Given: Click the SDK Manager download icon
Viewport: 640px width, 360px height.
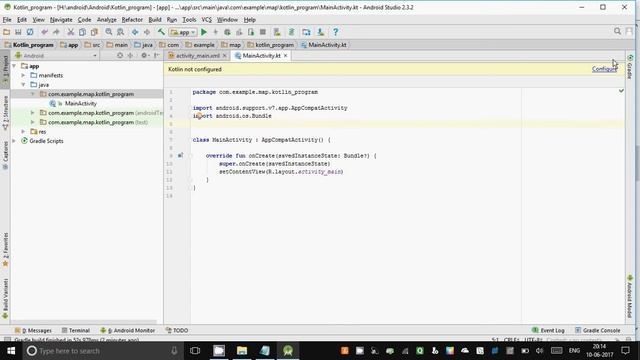Looking at the screenshot, I should tap(320, 32).
